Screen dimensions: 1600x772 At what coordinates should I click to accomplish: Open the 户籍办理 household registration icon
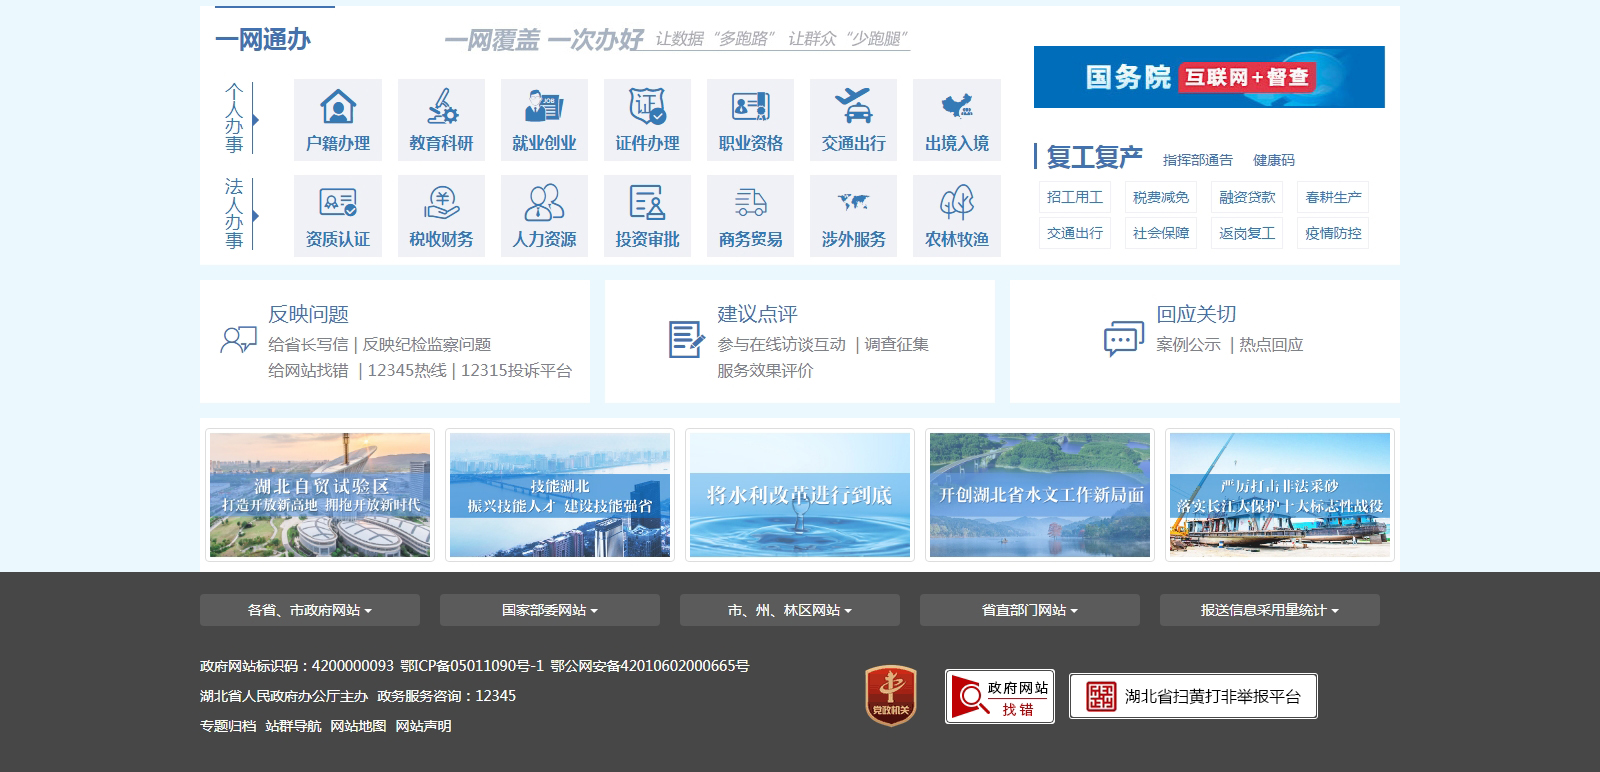coord(338,107)
